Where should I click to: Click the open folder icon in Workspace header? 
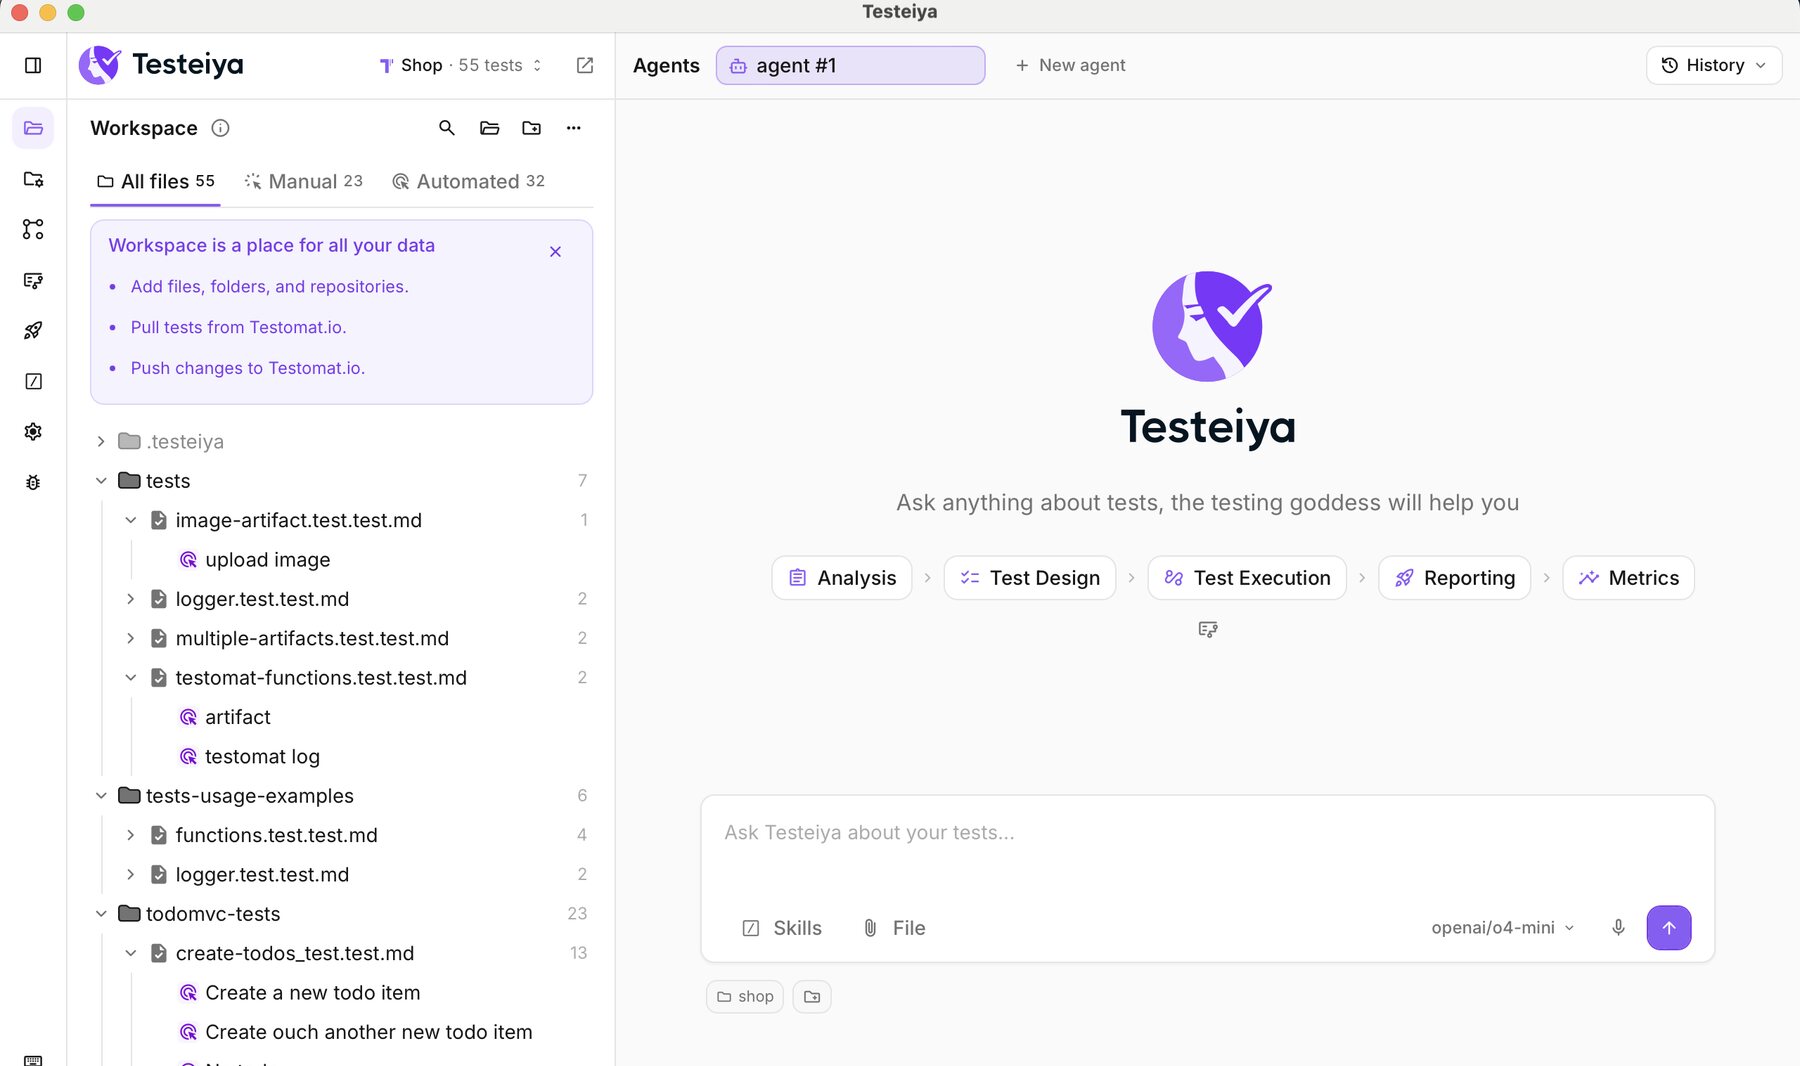[x=489, y=128]
